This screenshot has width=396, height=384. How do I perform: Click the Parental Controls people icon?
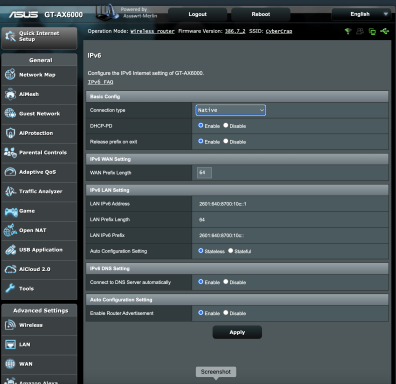[10, 152]
